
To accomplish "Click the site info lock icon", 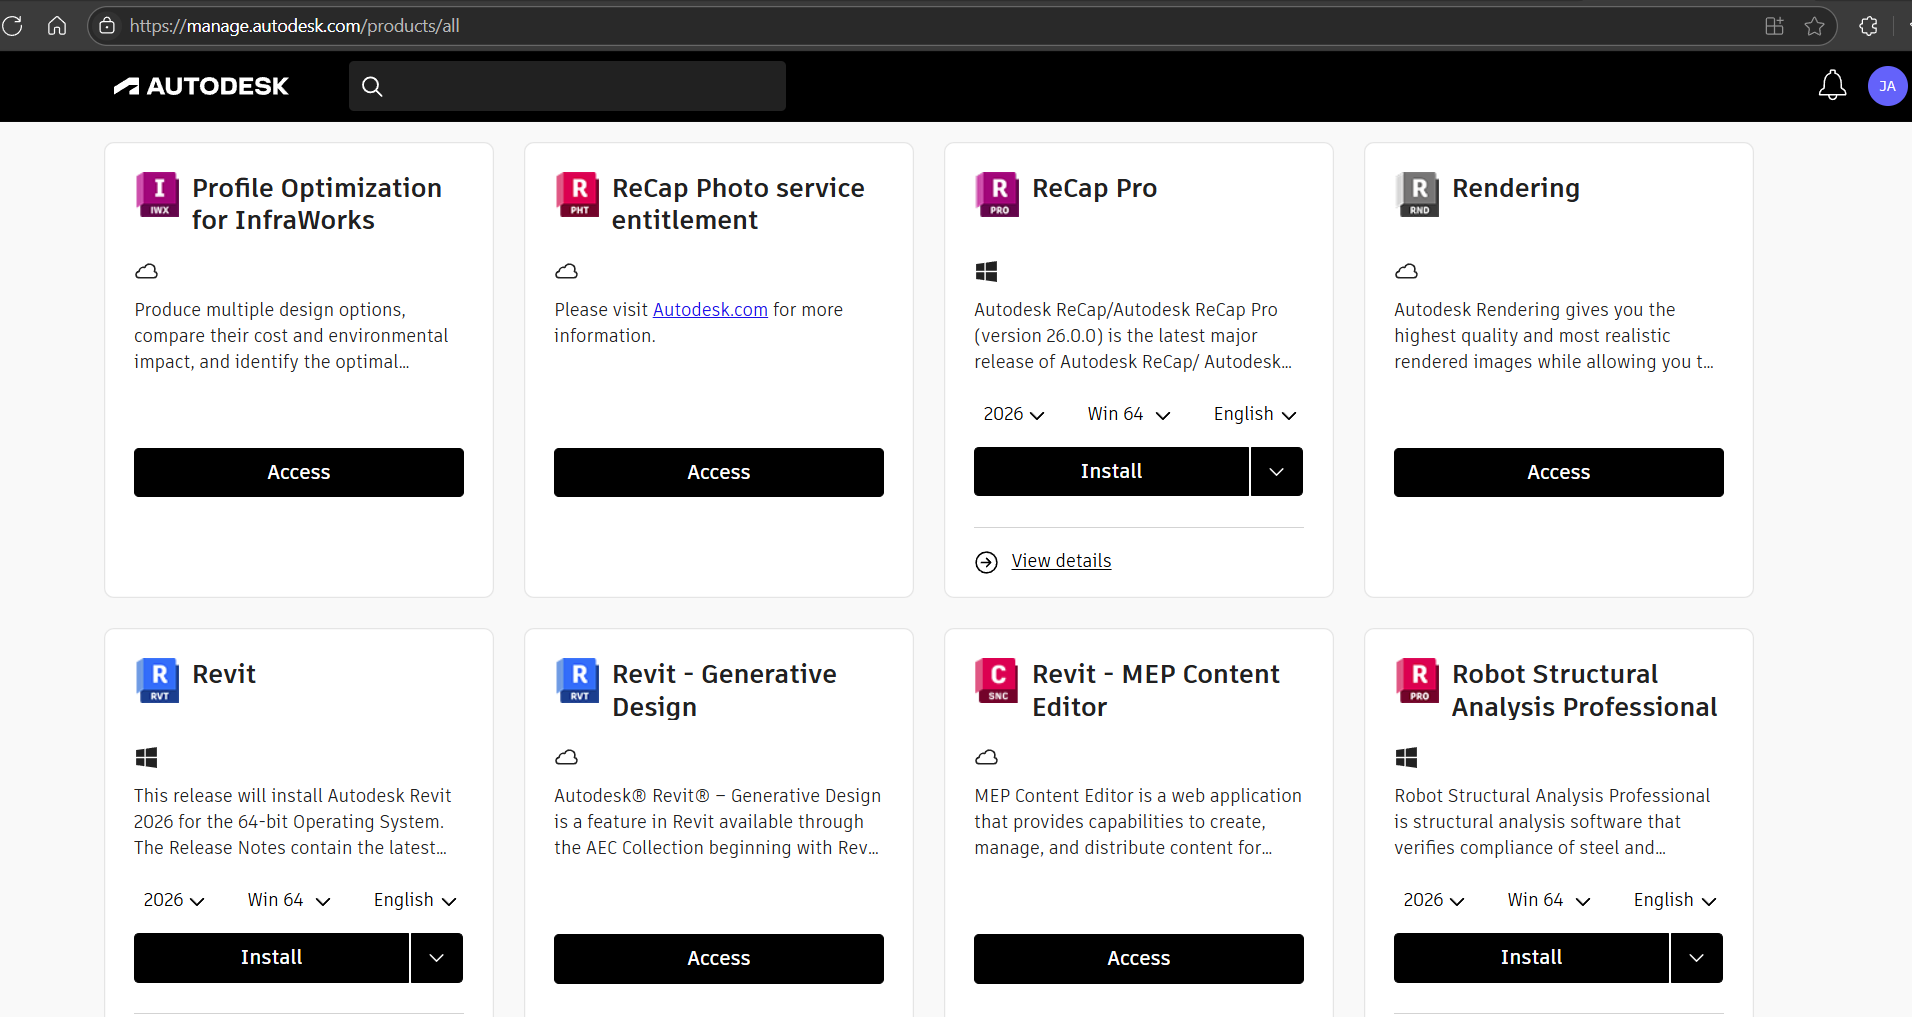I will [x=107, y=26].
